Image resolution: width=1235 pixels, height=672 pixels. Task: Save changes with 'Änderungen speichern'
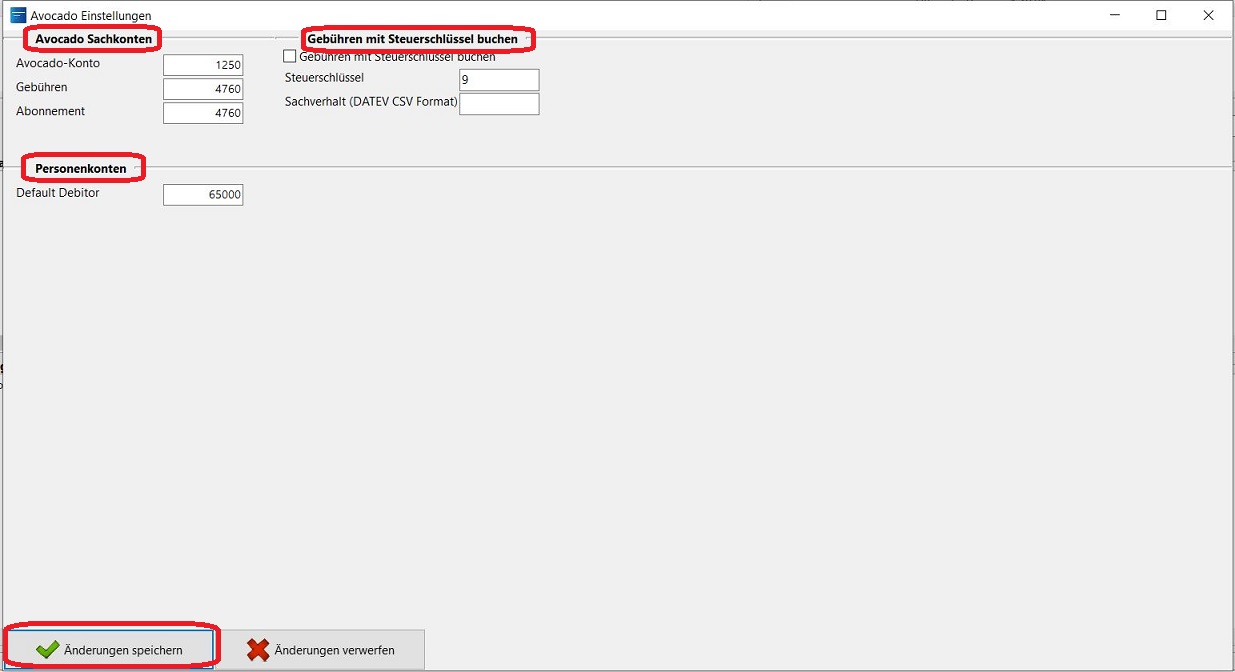[110, 650]
